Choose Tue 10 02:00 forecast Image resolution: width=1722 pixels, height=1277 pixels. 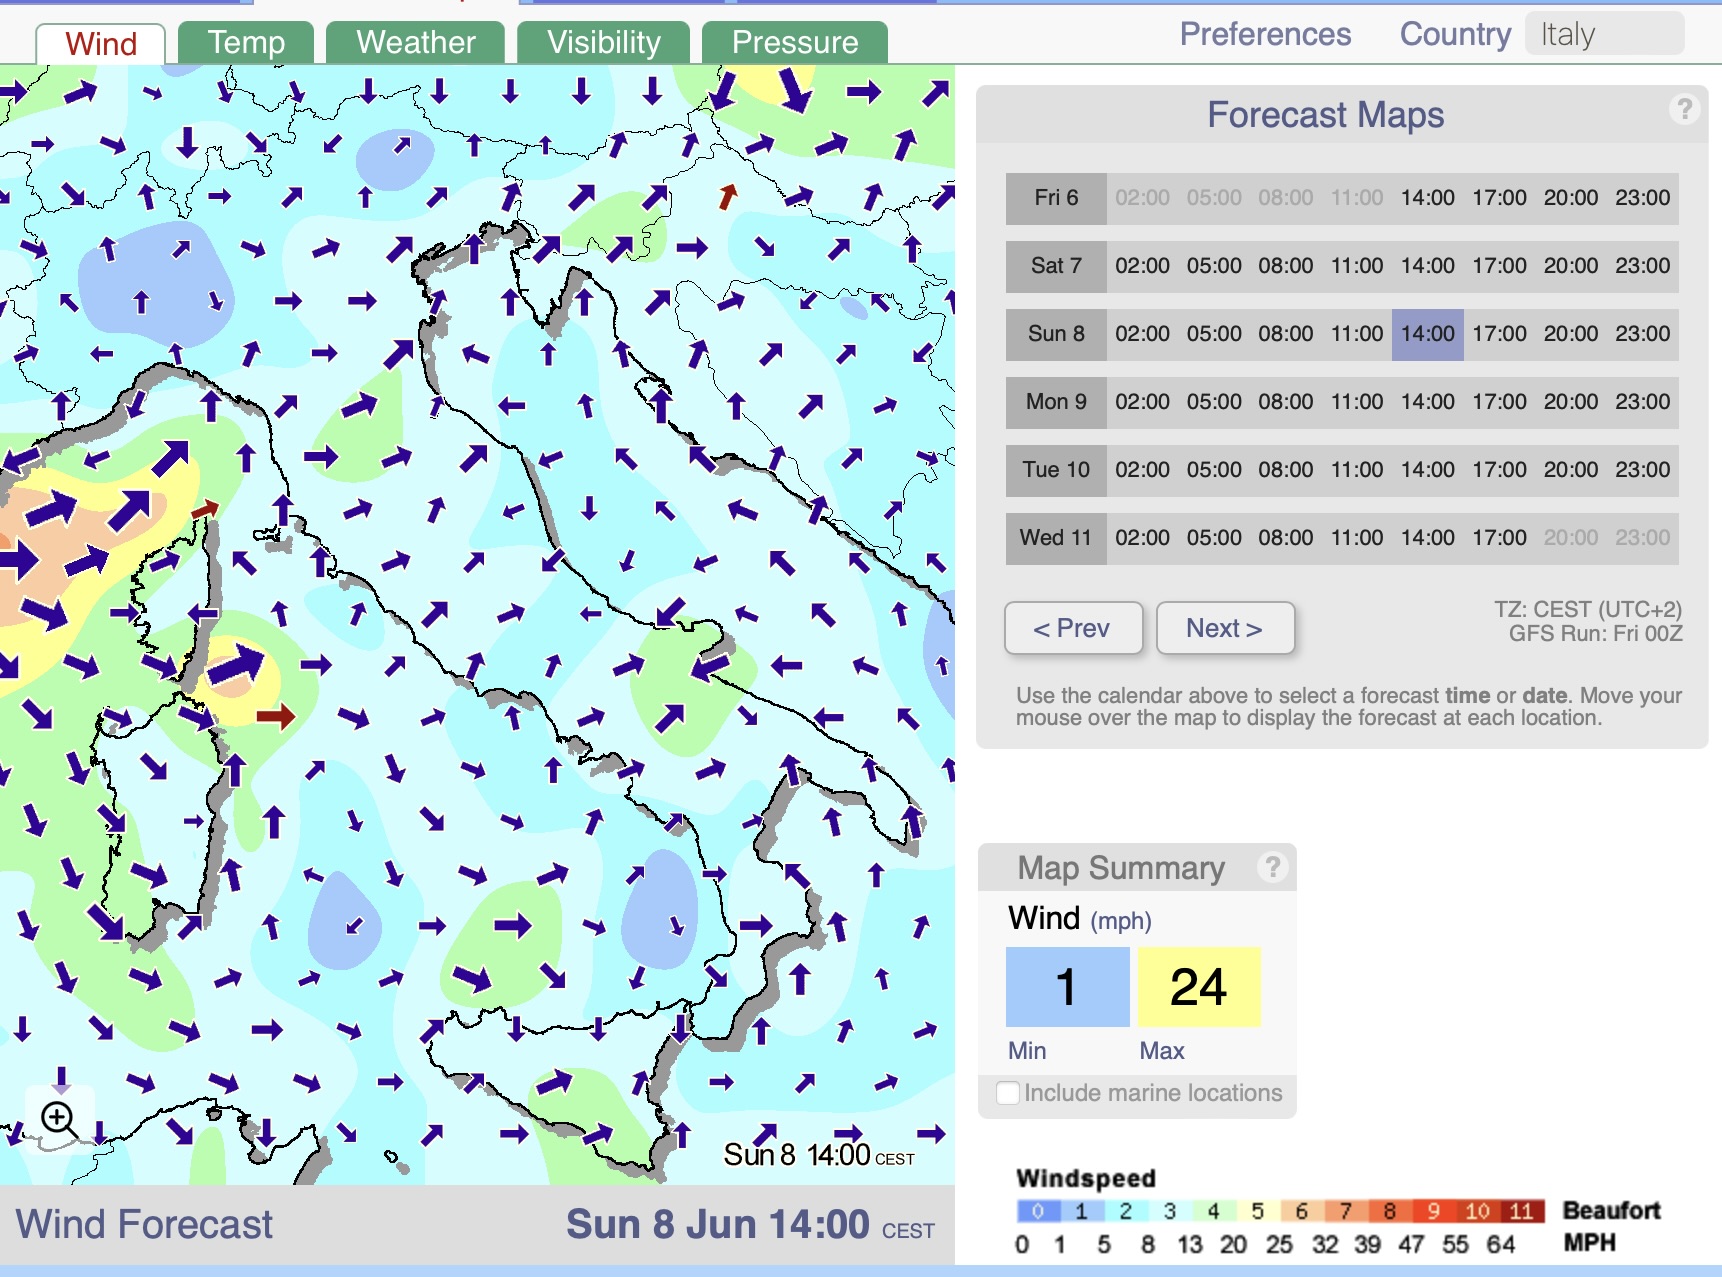pos(1142,470)
